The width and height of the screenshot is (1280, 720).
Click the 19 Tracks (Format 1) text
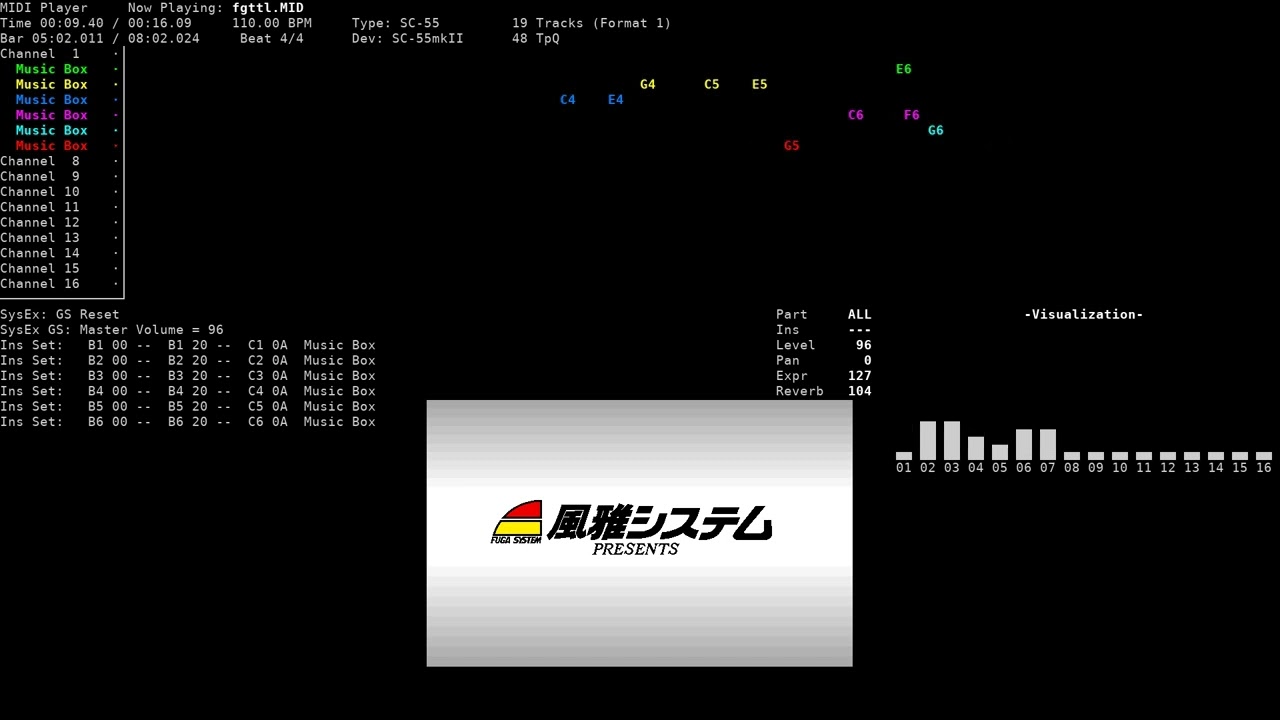click(x=592, y=23)
